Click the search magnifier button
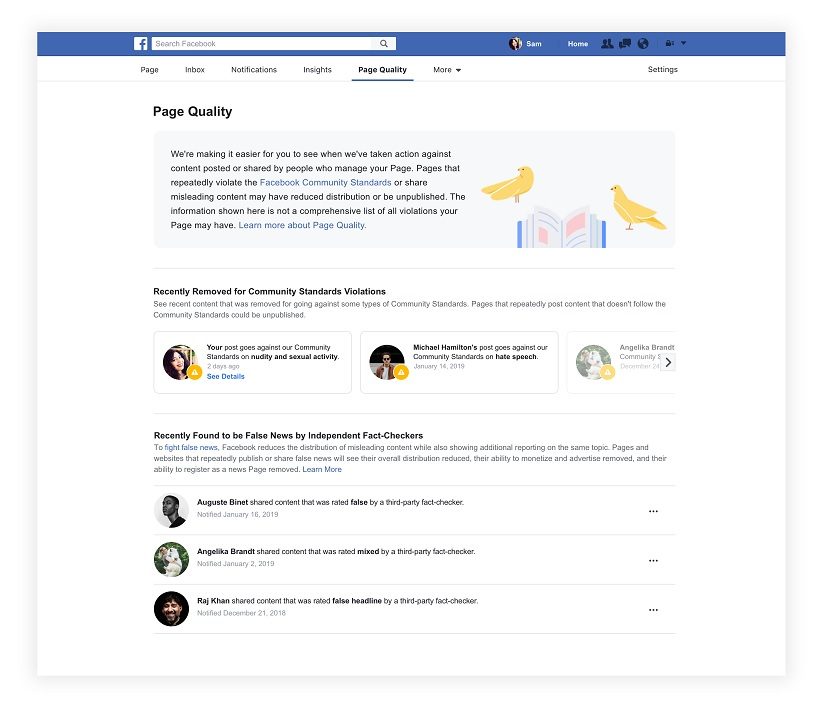823x708 pixels. (384, 44)
